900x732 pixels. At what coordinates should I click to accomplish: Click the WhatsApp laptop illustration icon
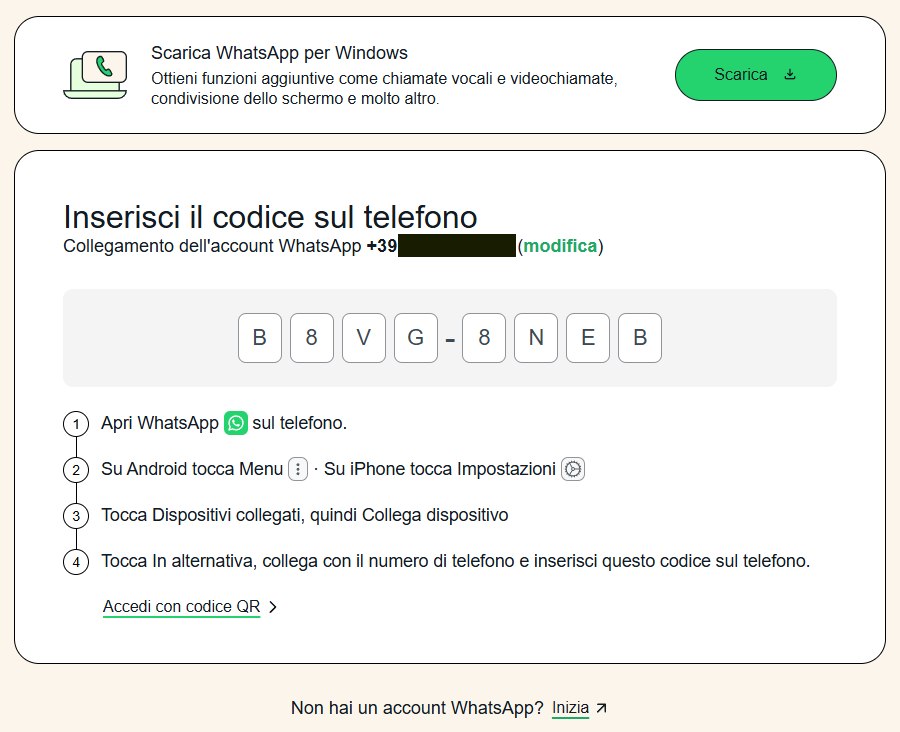[x=96, y=75]
